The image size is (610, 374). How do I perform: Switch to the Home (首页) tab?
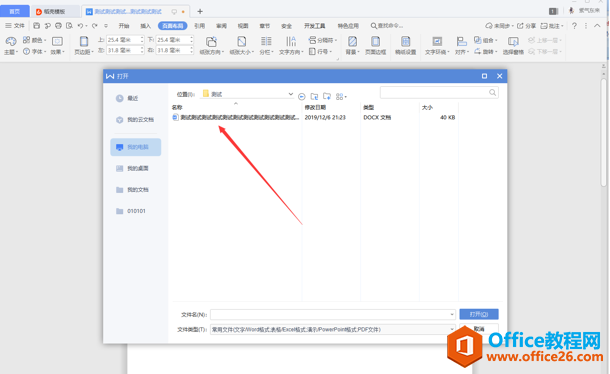pos(14,11)
